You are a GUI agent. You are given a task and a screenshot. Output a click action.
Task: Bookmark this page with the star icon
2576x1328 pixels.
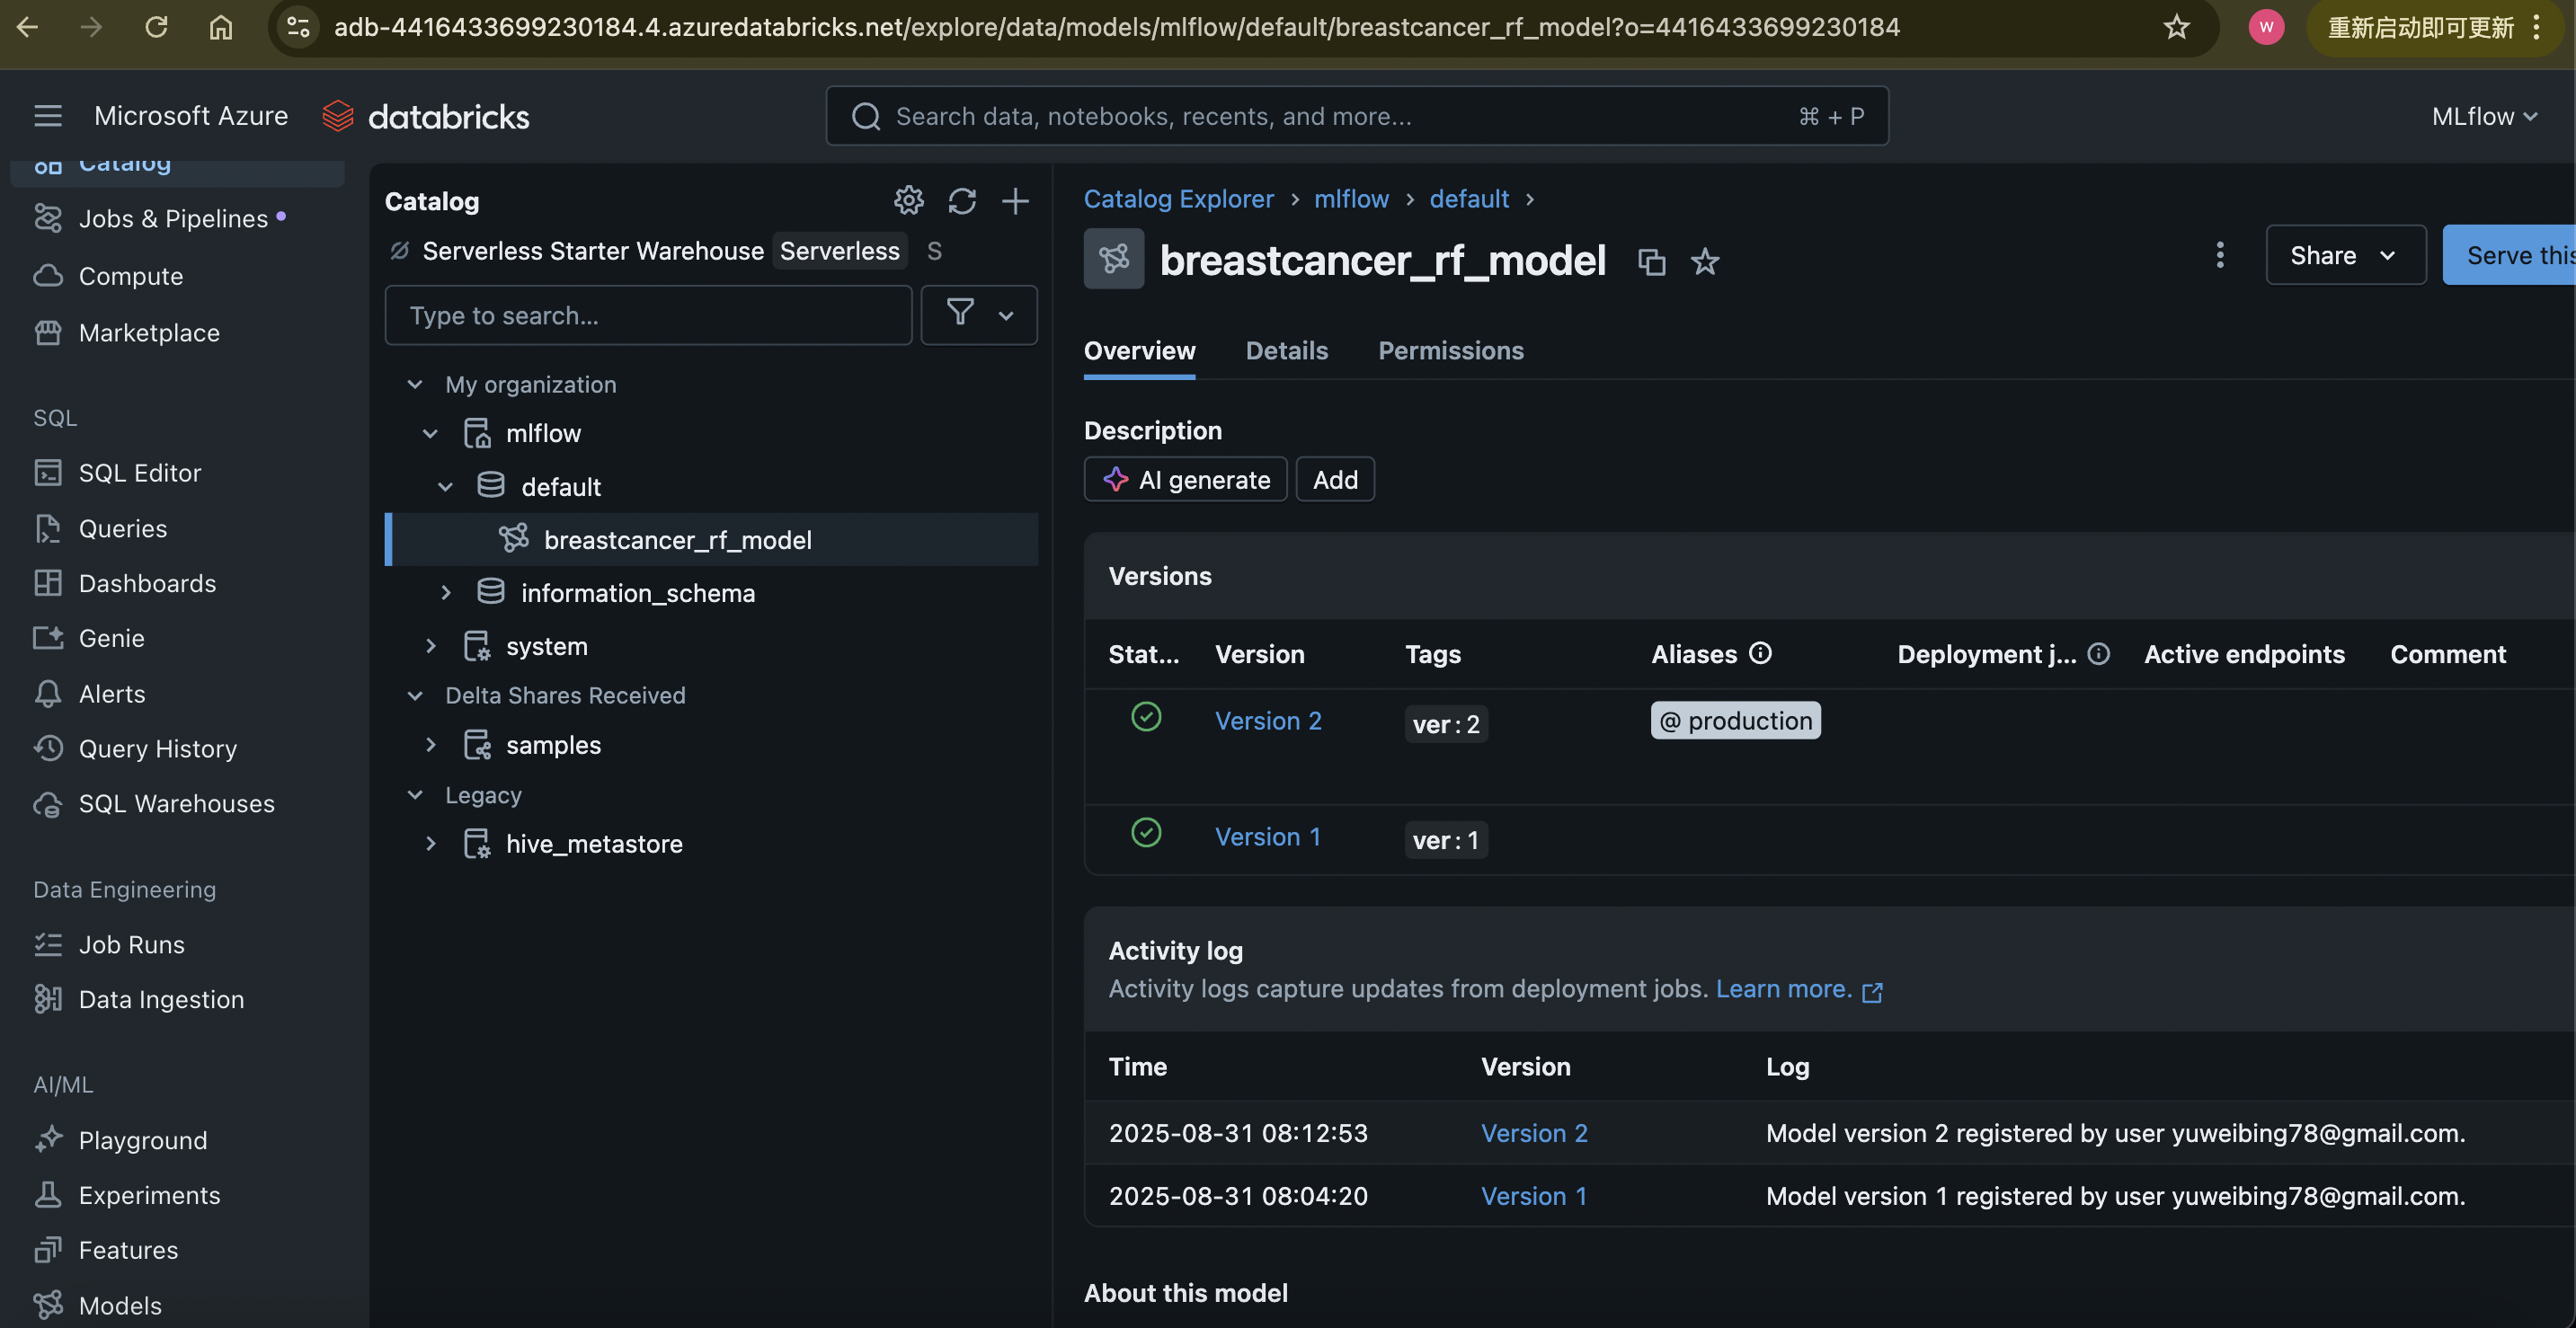(2176, 27)
